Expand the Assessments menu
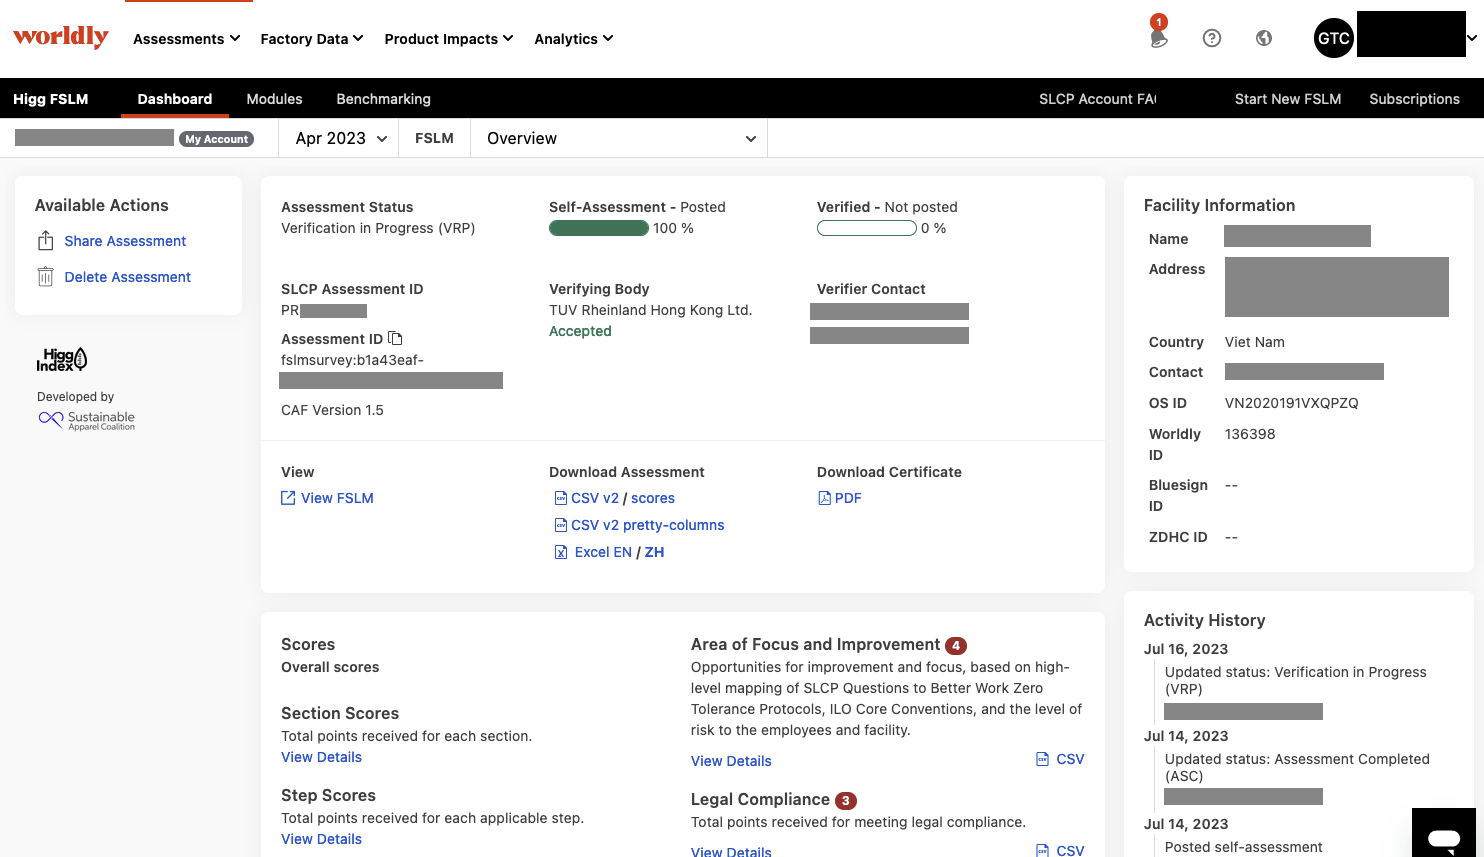 coord(187,39)
